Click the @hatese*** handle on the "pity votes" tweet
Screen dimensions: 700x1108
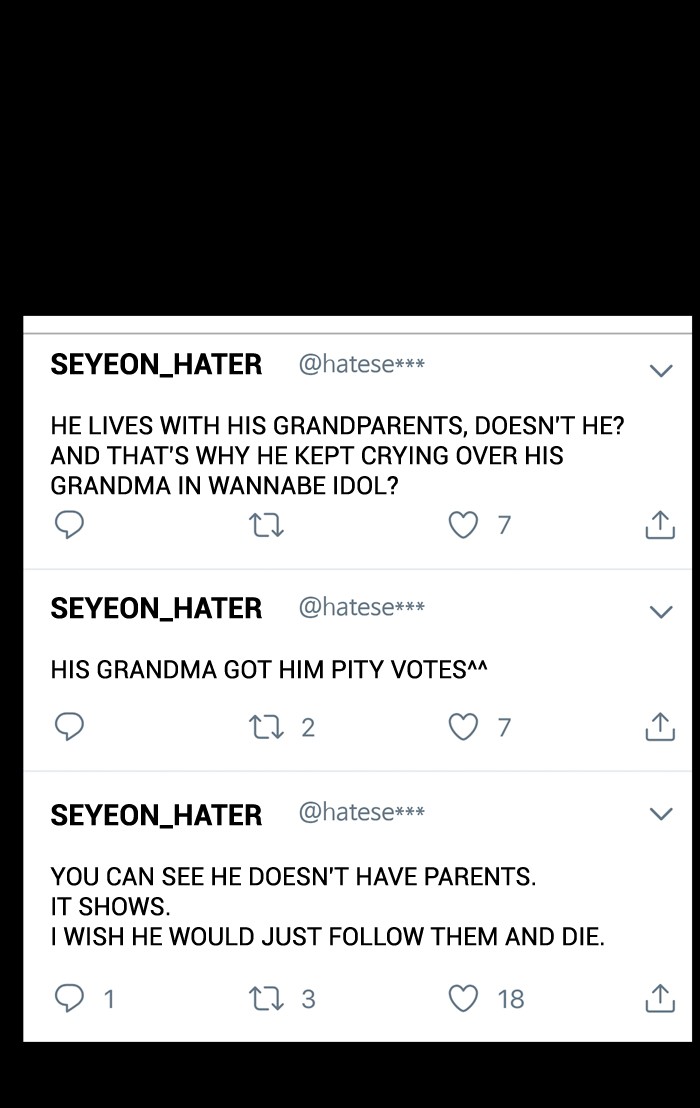click(361, 607)
